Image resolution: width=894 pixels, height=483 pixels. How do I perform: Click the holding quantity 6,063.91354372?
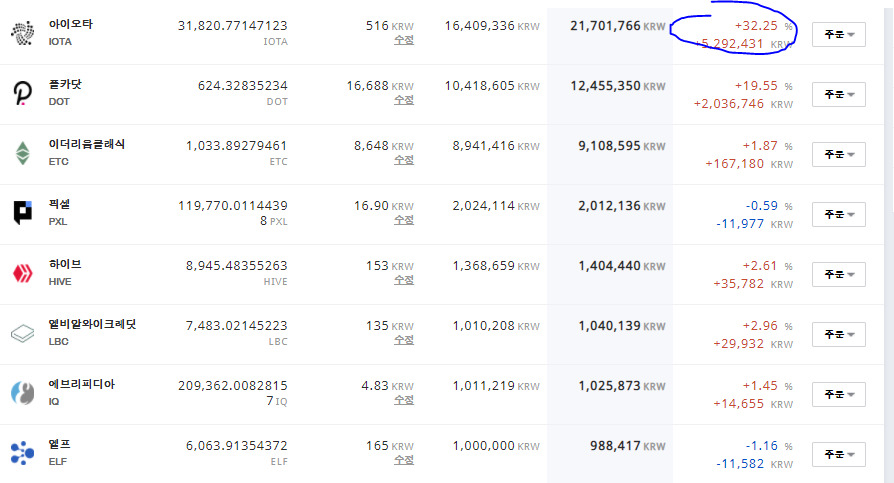pos(237,445)
